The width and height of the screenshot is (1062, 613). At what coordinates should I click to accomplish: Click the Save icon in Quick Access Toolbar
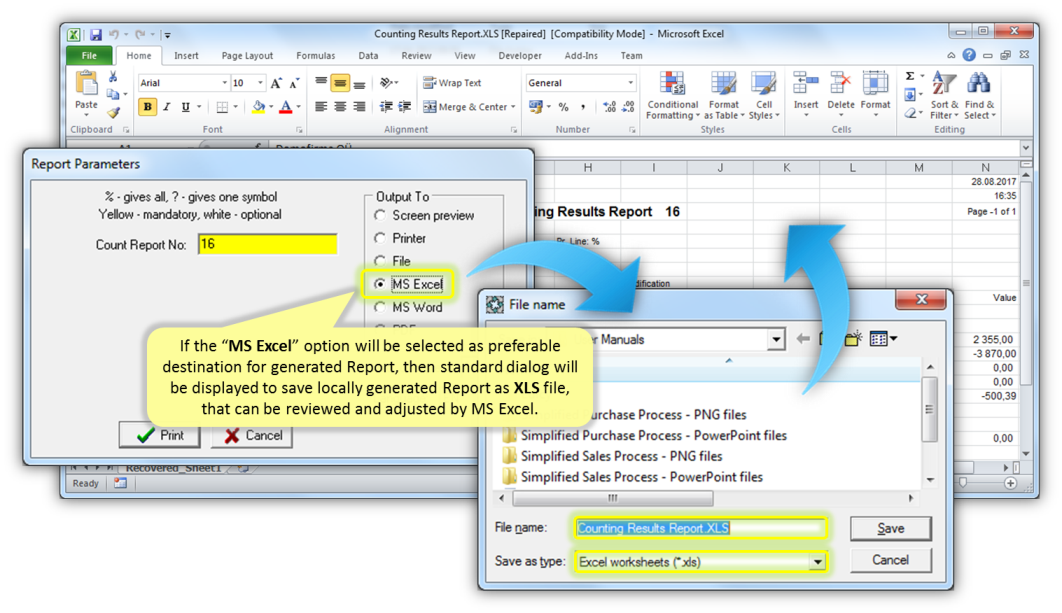95,34
